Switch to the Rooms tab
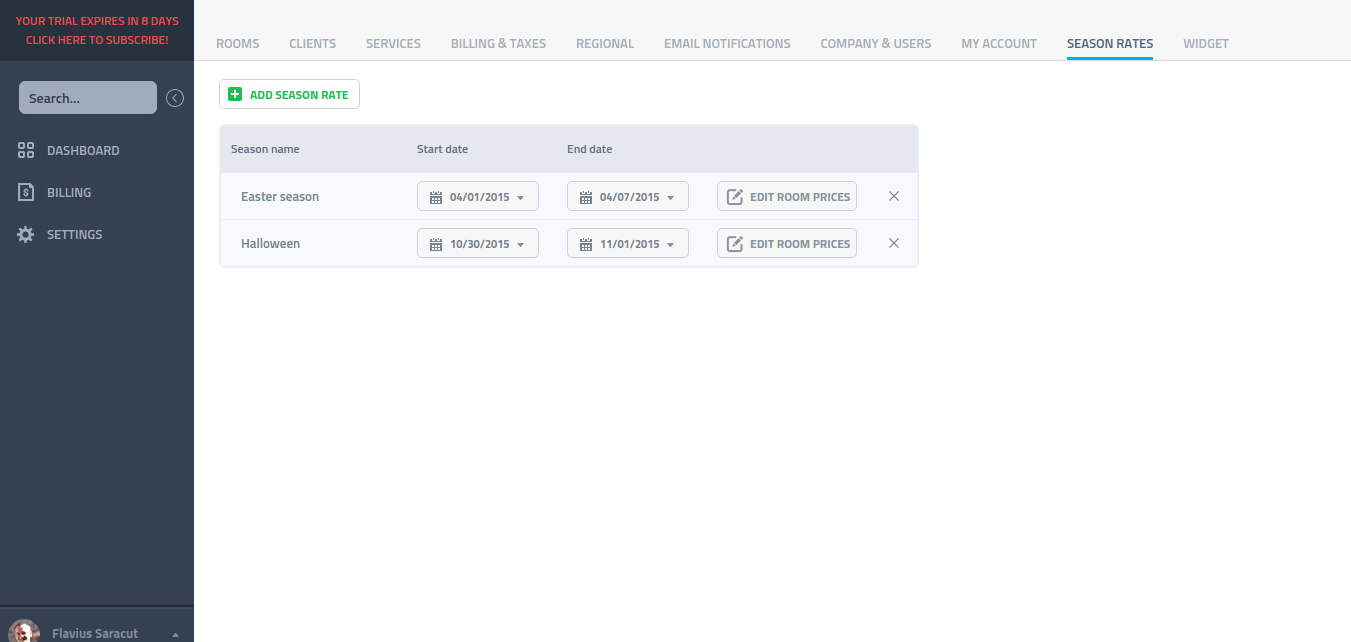 click(237, 44)
